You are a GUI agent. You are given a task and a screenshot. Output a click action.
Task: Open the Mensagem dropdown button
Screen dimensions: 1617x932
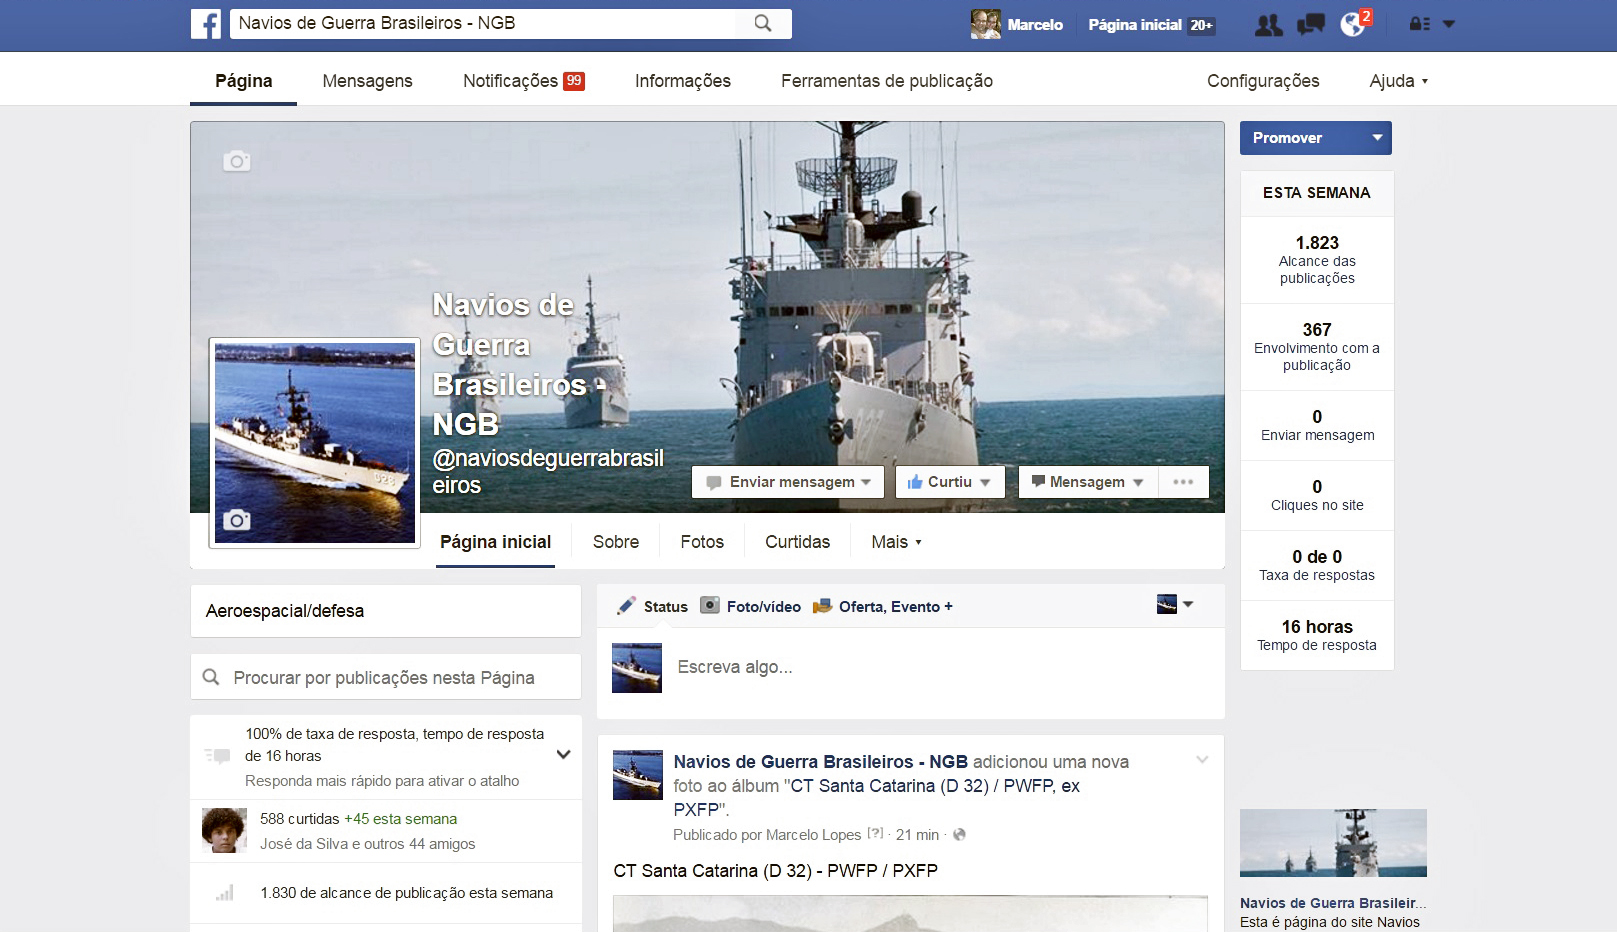pyautogui.click(x=1088, y=482)
